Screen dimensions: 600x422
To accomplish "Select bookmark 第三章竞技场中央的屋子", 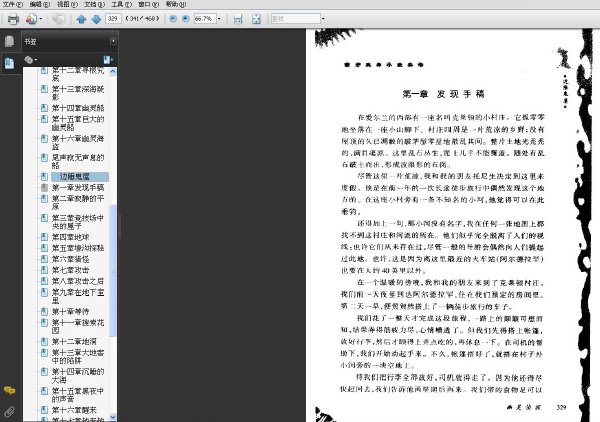I will click(78, 222).
